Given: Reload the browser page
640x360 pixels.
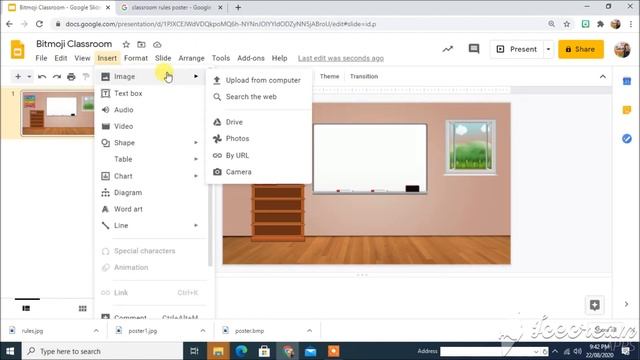Looking at the screenshot, I should pyautogui.click(x=39, y=24).
